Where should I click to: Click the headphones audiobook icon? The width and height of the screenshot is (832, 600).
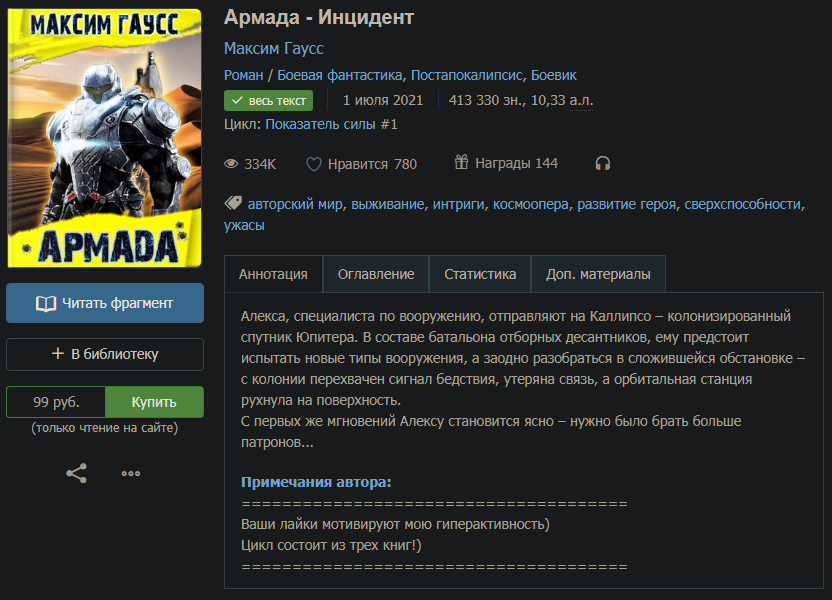(x=602, y=163)
